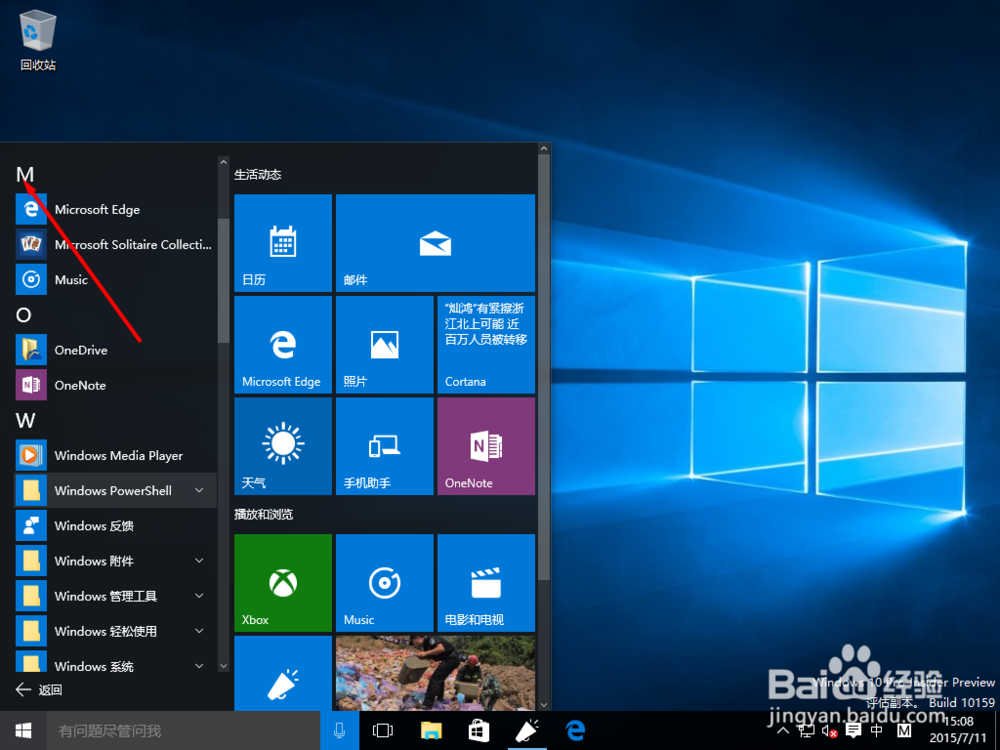Click the Microsoft Edge live tile

283,344
